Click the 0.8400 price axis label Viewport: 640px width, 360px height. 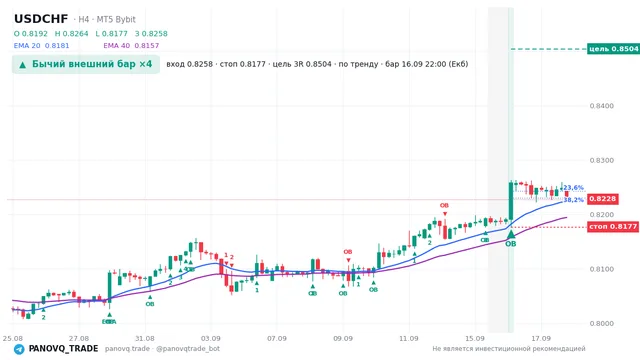(602, 106)
